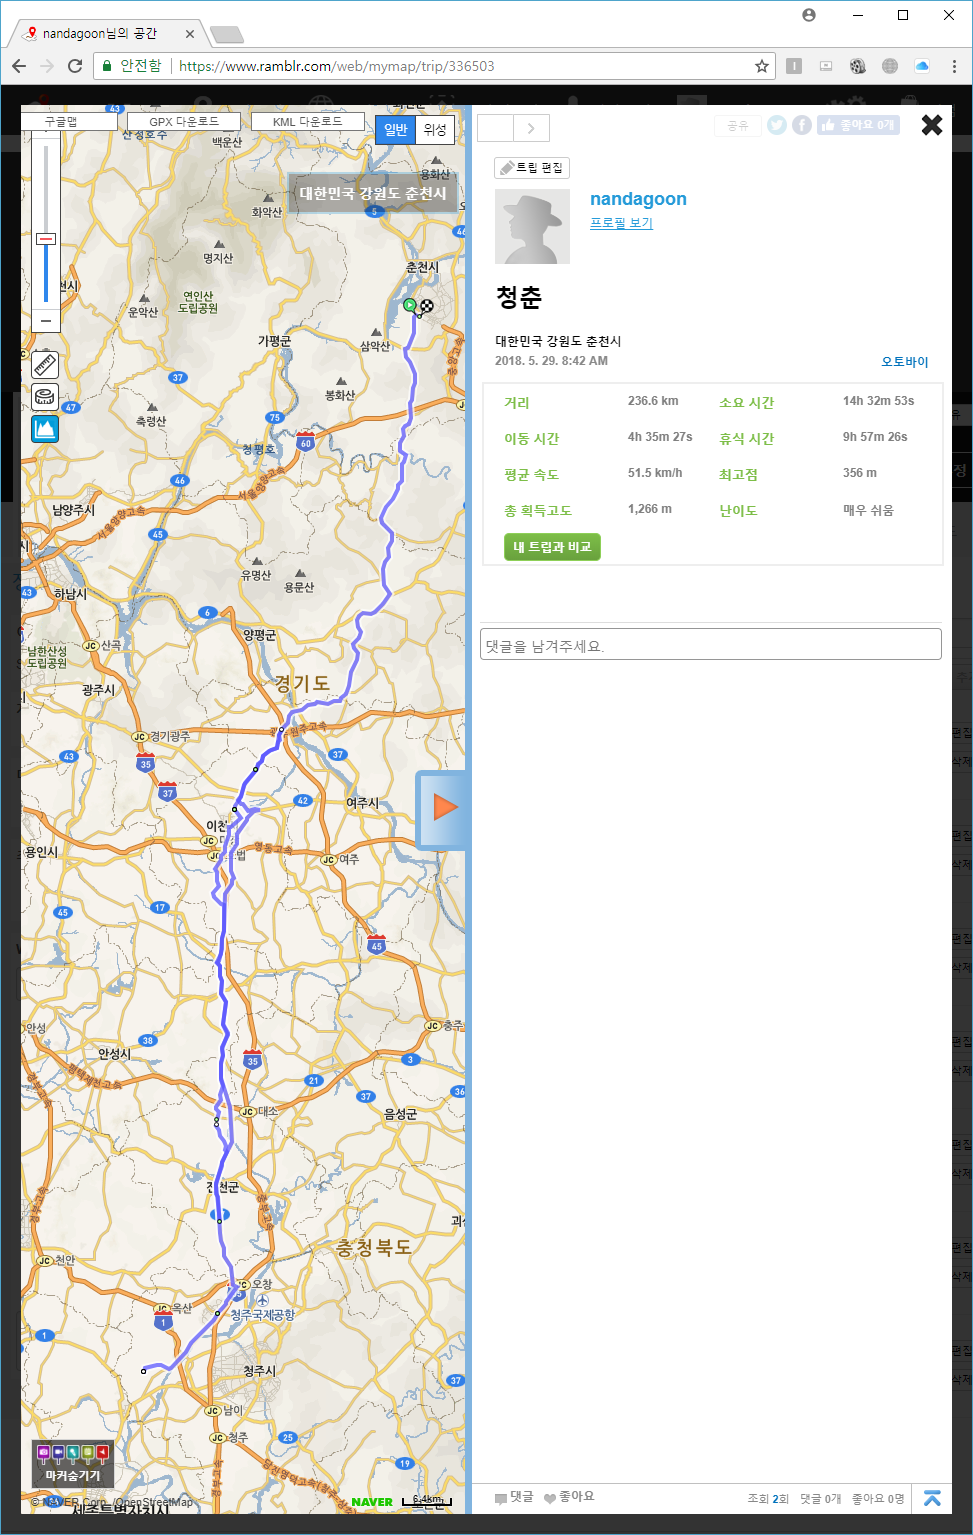973x1535 pixels.
Task: Open the 프로필 보기 profile link
Action: click(621, 223)
